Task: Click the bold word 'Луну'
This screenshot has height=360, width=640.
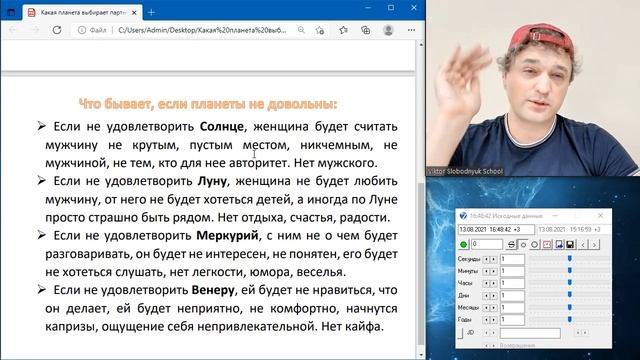Action: (x=212, y=181)
